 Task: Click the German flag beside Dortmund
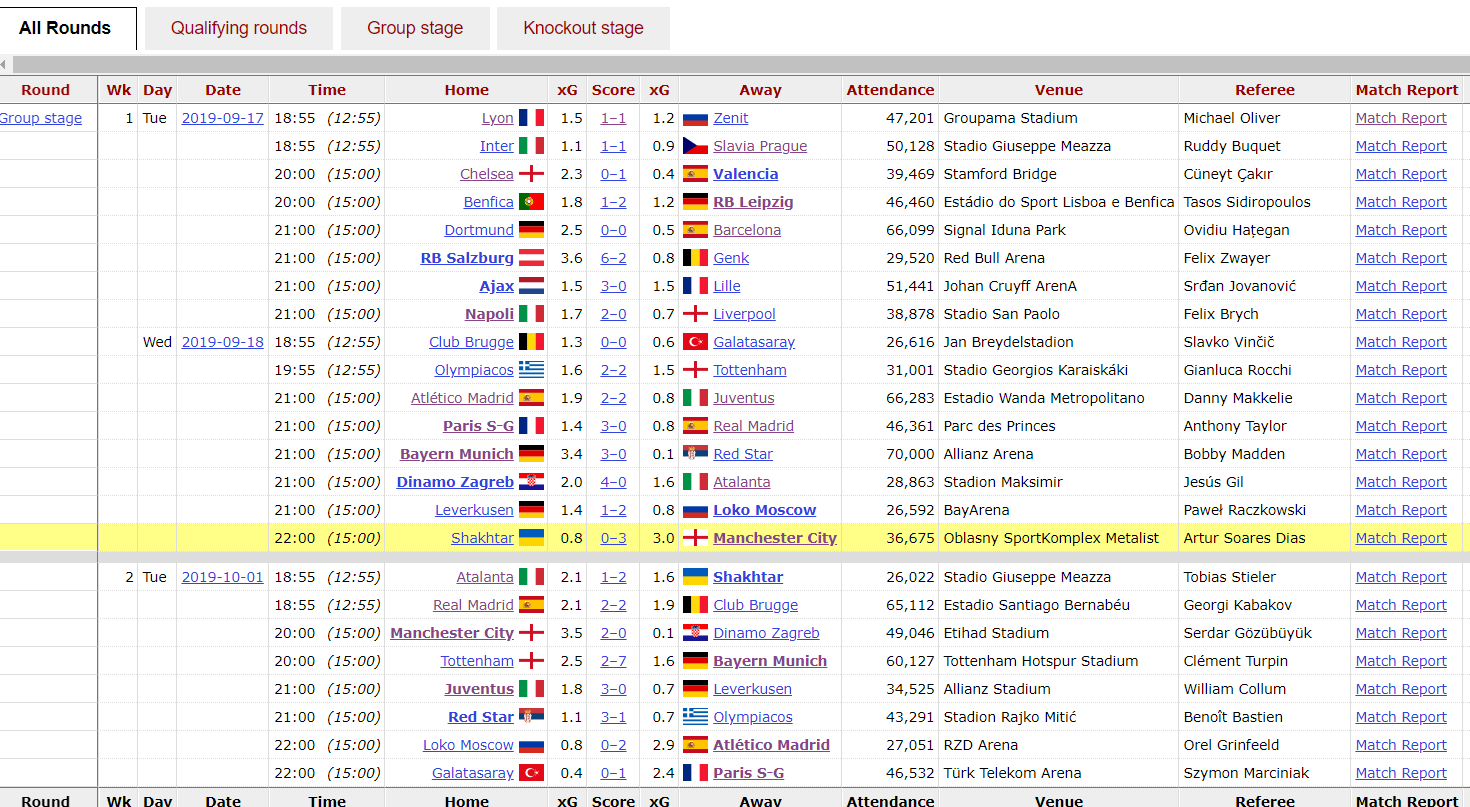click(531, 230)
